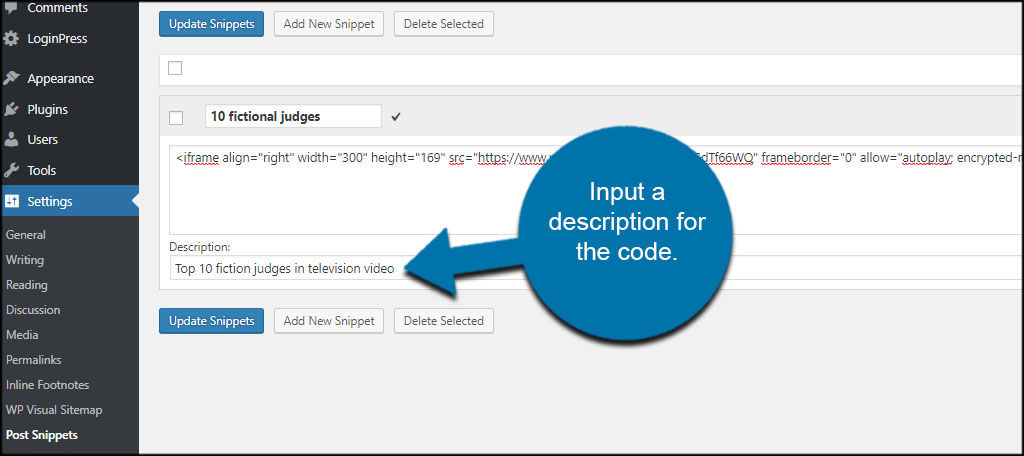Click the Tools wrench icon

click(11, 171)
